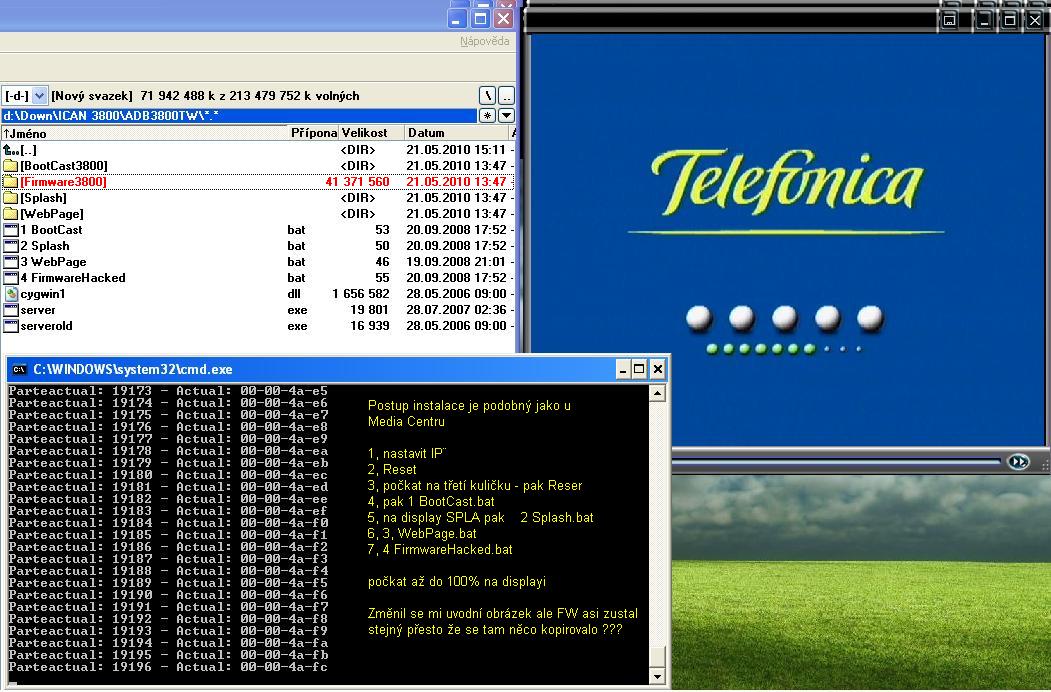Screen dimensions: 1051x692
Task: Click the cmd scrollbar up arrow
Action: 658,393
